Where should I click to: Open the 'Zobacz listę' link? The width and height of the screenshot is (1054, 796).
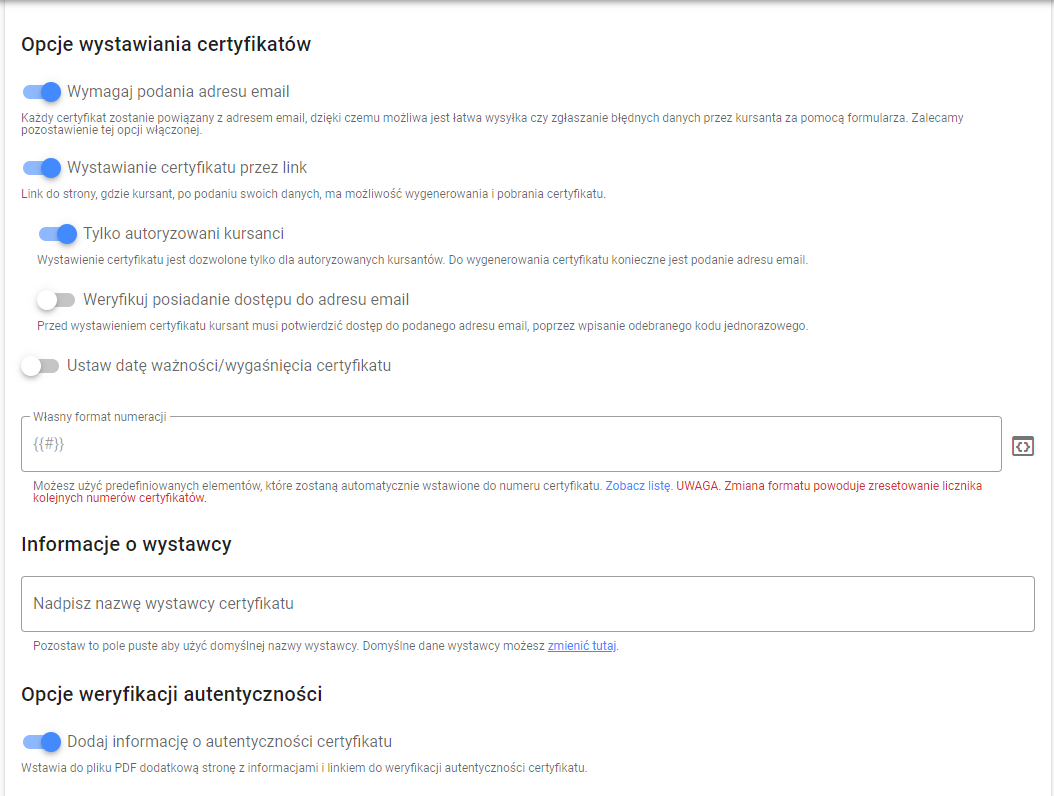[x=638, y=485]
